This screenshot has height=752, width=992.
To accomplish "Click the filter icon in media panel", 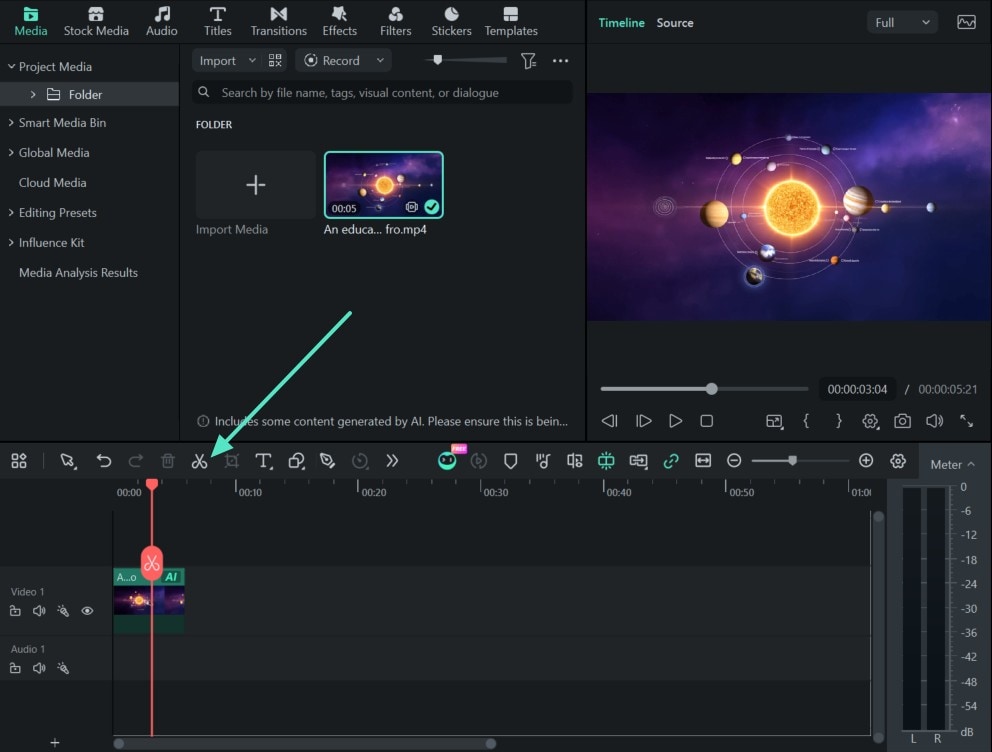I will (528, 61).
